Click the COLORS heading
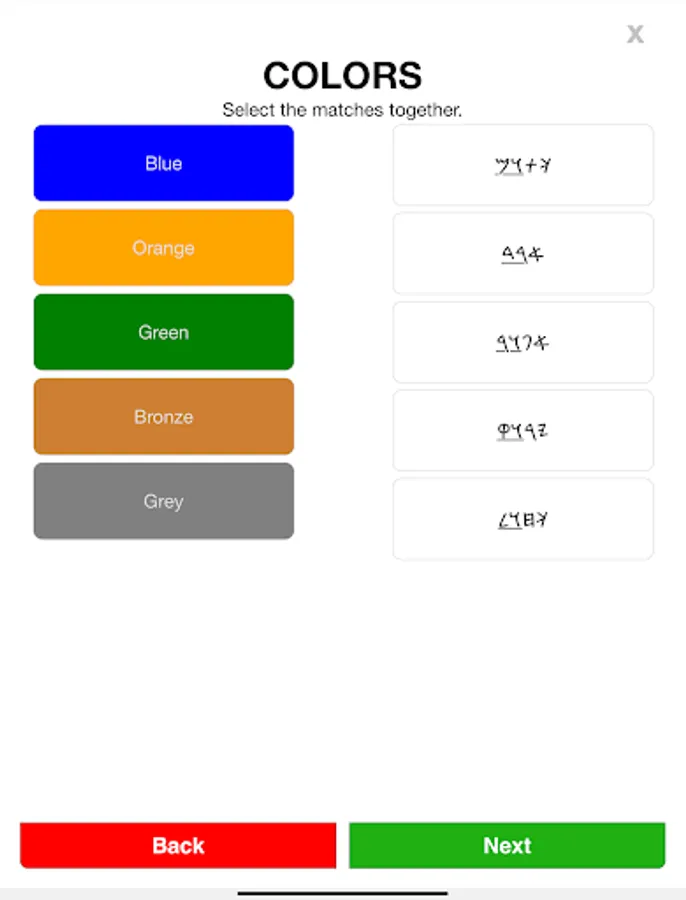 pos(342,76)
